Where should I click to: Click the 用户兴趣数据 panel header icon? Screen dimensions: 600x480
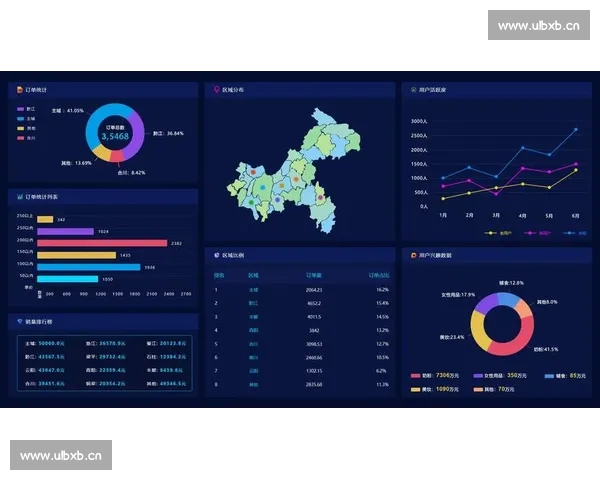[413, 255]
